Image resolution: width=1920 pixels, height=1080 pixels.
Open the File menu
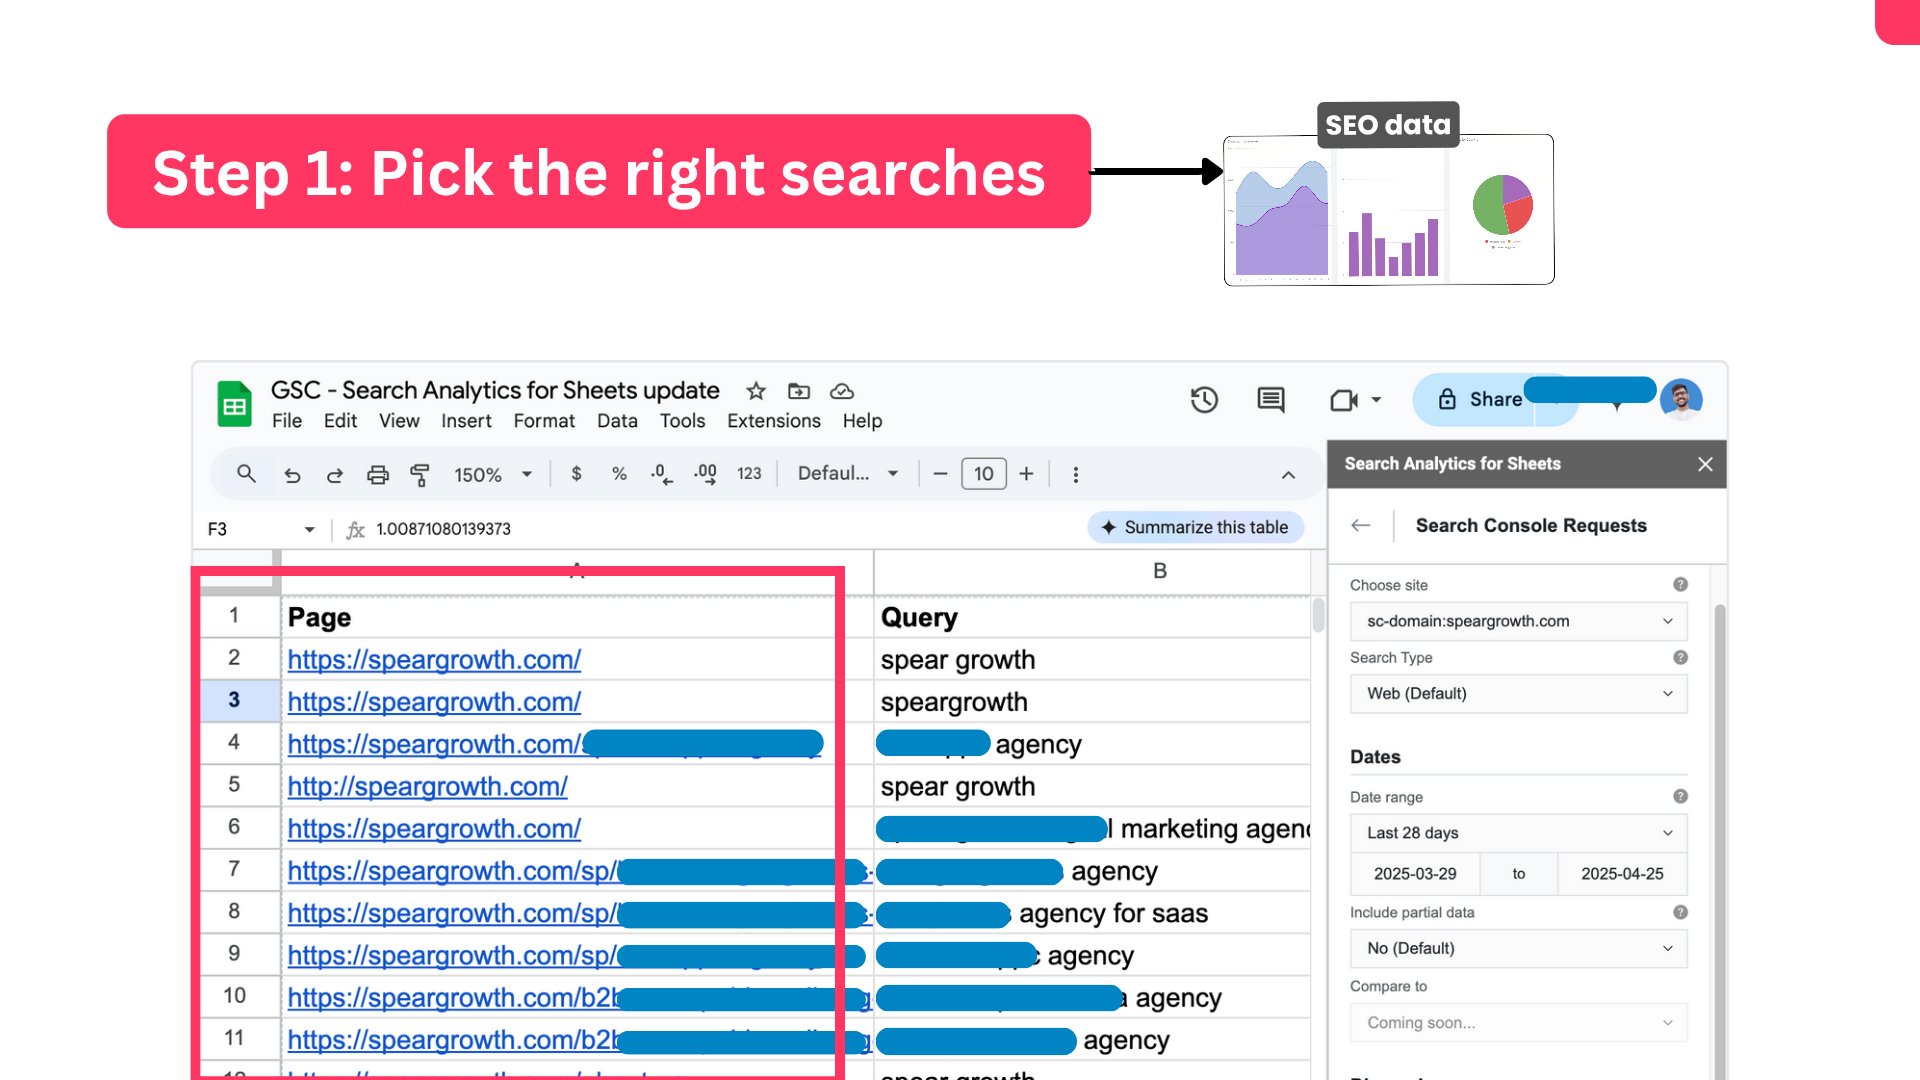(287, 421)
